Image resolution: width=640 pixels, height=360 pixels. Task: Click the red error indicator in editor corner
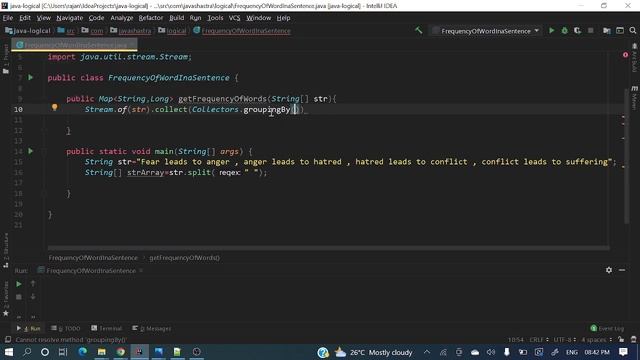(625, 54)
